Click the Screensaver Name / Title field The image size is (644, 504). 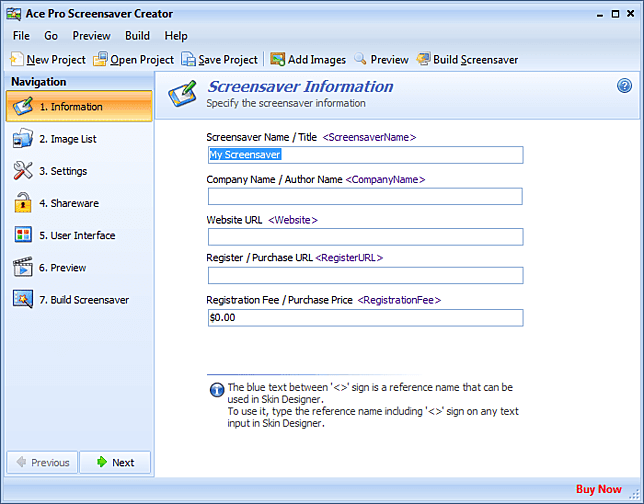click(x=366, y=155)
